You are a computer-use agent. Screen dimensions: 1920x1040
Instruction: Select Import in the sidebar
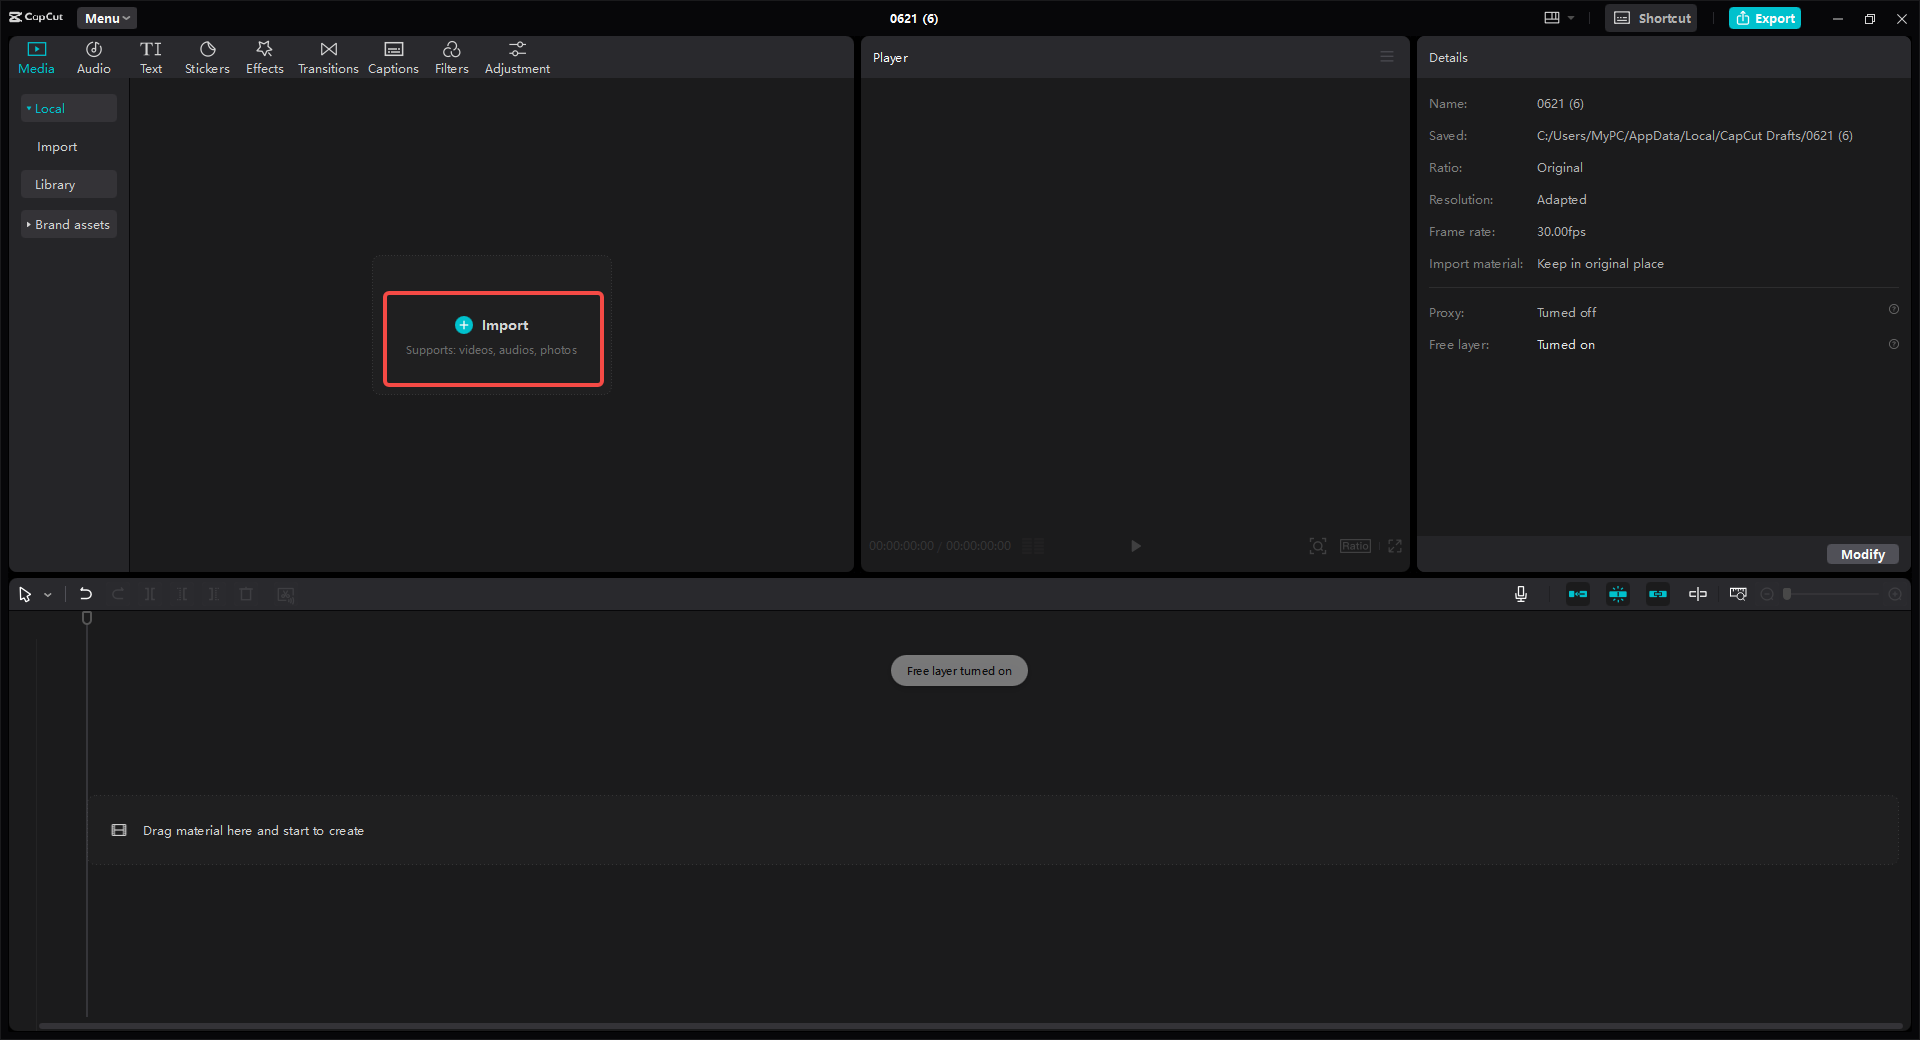point(57,147)
